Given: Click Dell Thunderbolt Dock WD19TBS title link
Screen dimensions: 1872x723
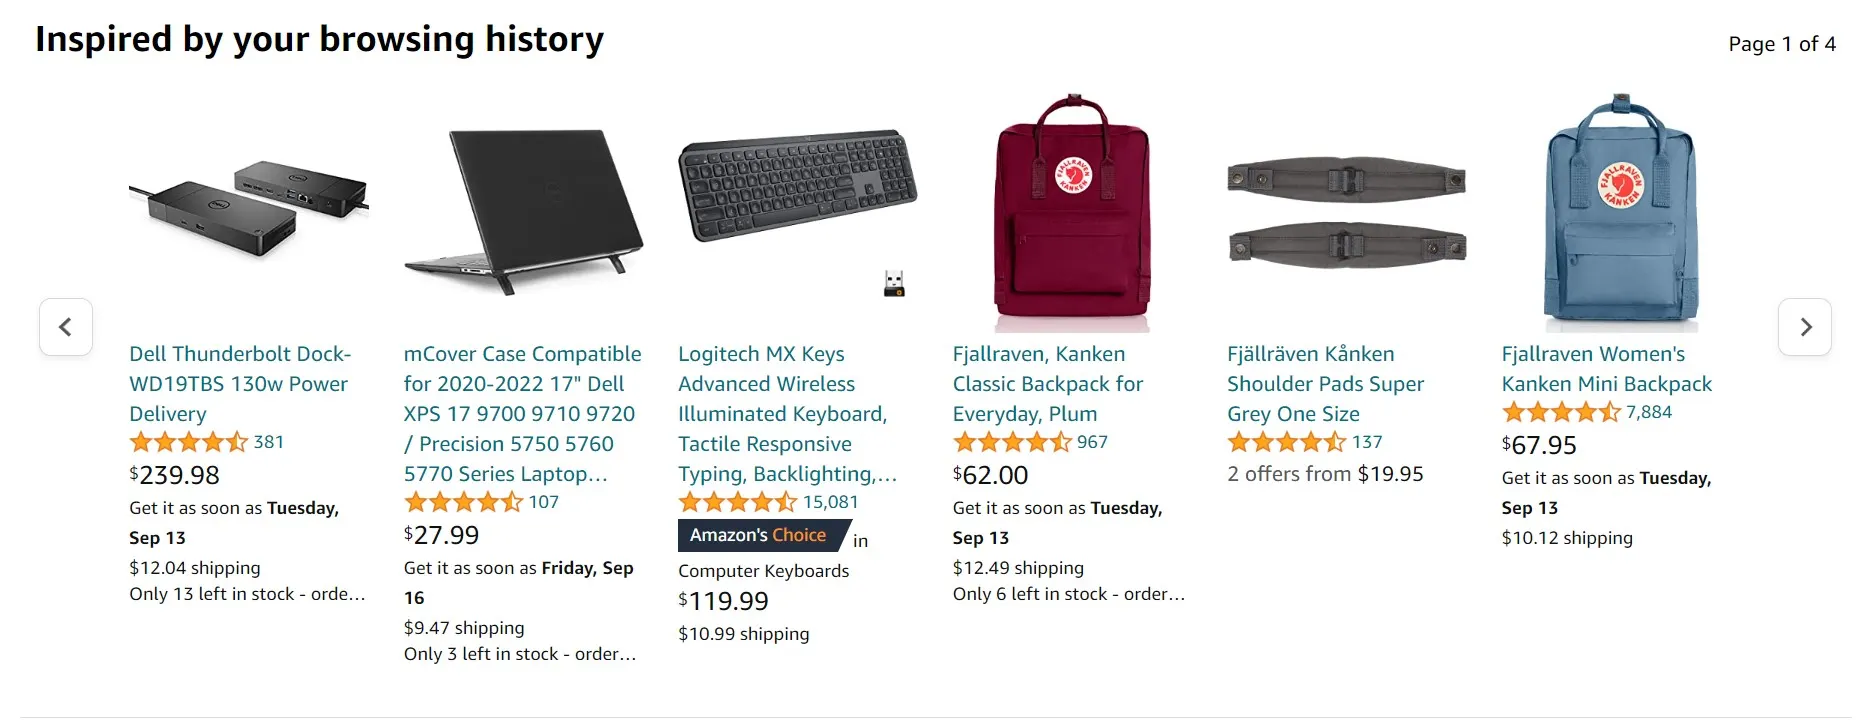Looking at the screenshot, I should [x=239, y=384].
